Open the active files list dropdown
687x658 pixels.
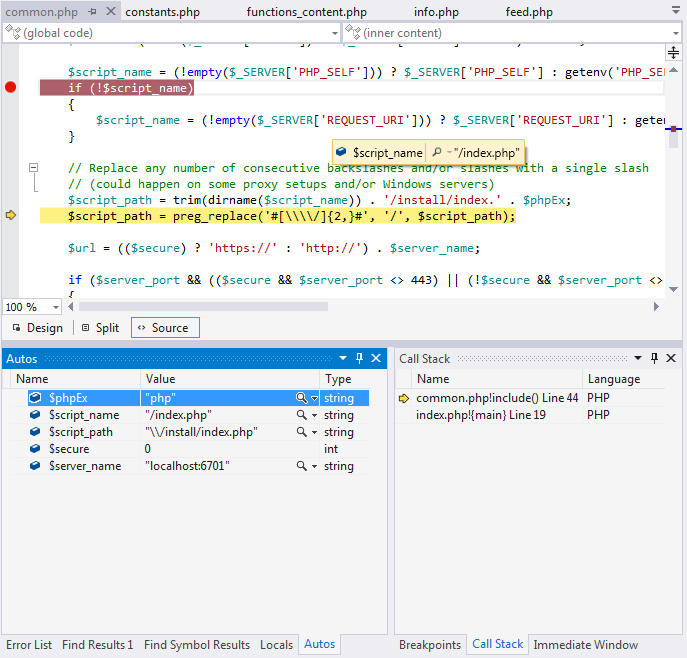tap(676, 10)
